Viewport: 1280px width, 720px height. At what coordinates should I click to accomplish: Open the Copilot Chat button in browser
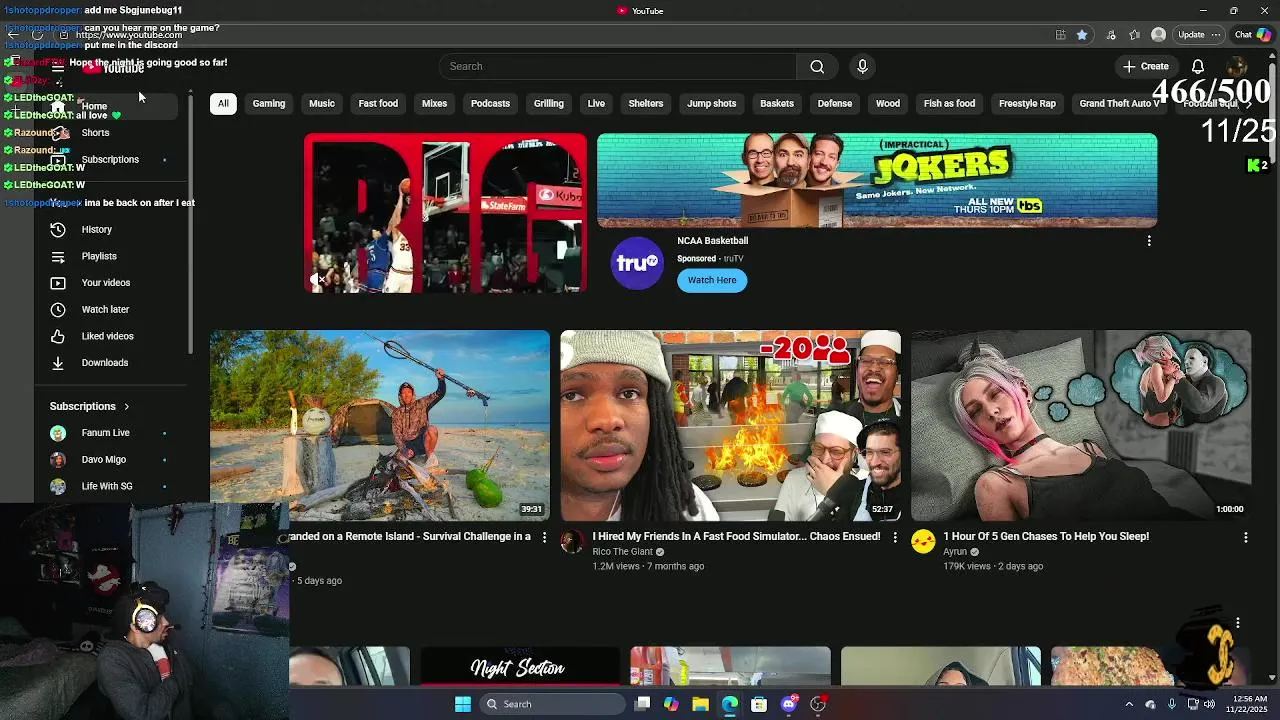1253,34
